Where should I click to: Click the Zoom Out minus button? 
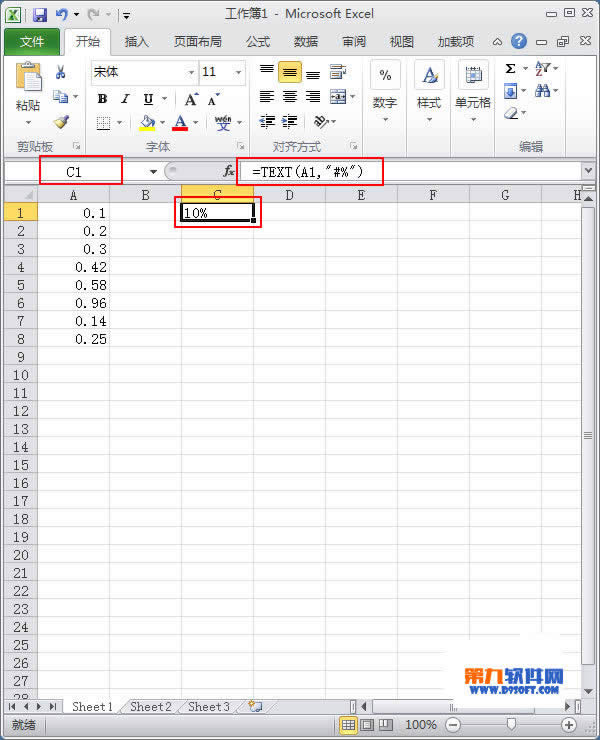pyautogui.click(x=453, y=724)
